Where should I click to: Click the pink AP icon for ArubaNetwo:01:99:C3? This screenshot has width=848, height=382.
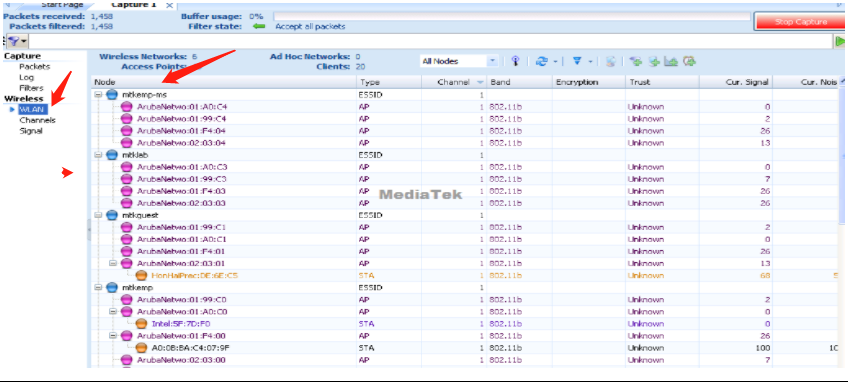click(127, 179)
